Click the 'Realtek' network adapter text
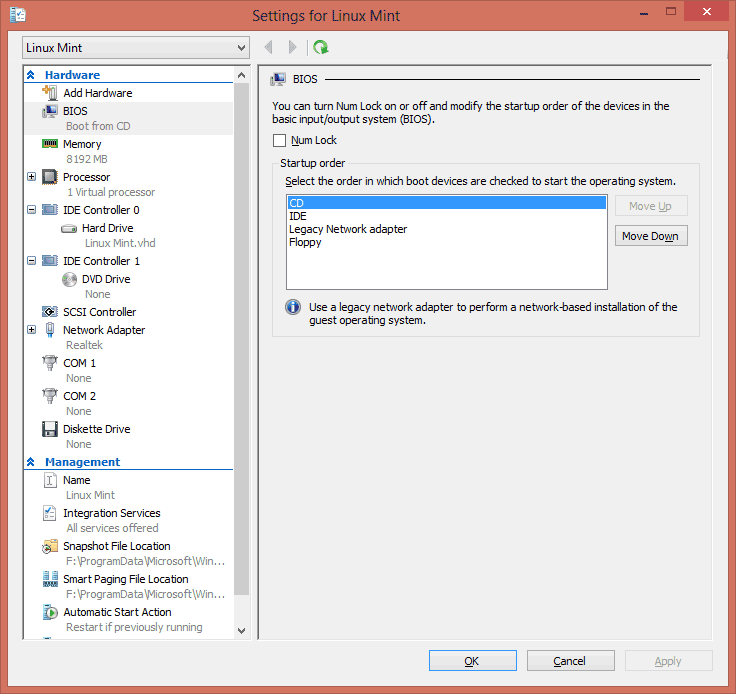Viewport: 736px width, 694px height. 84,345
